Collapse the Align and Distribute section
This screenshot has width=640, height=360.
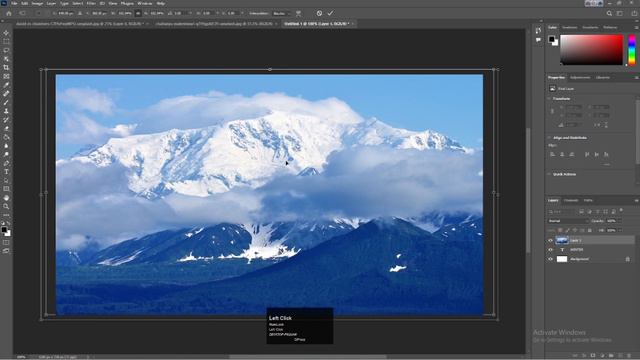549,138
